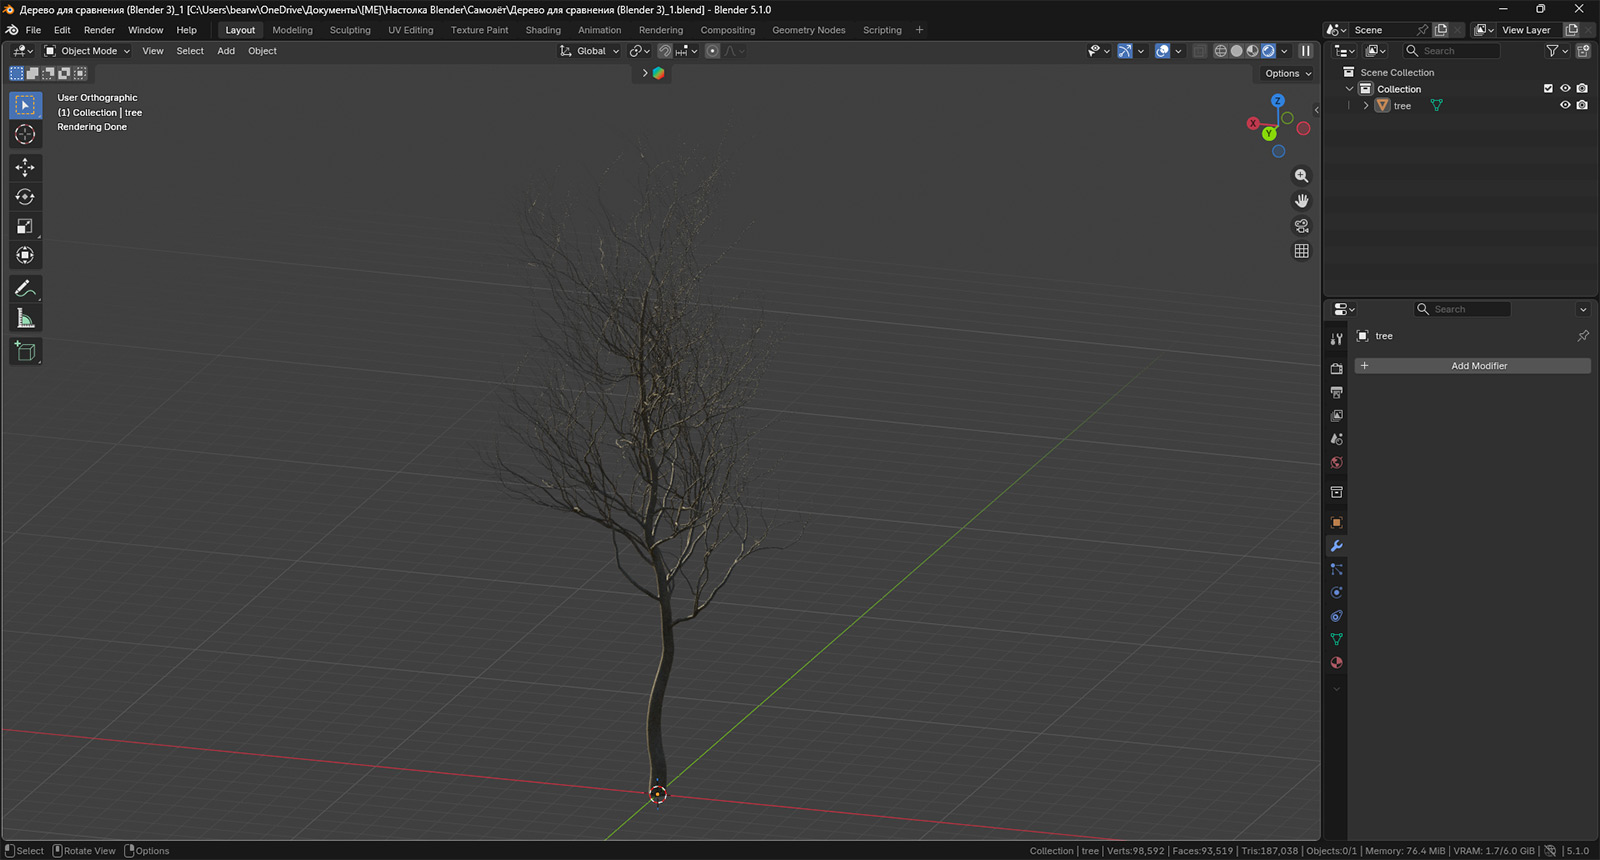Select the Move tool in toolbar
The image size is (1600, 860).
pos(25,167)
